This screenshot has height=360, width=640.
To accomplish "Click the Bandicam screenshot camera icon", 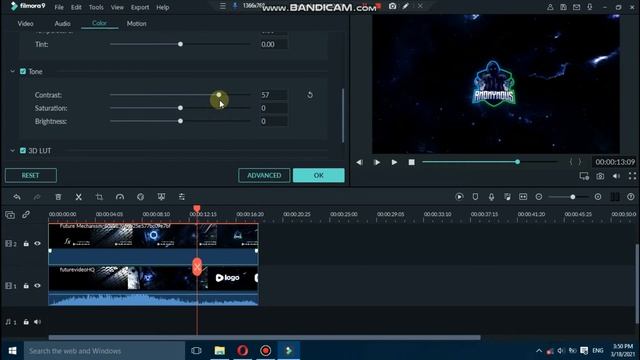I will click(392, 6).
